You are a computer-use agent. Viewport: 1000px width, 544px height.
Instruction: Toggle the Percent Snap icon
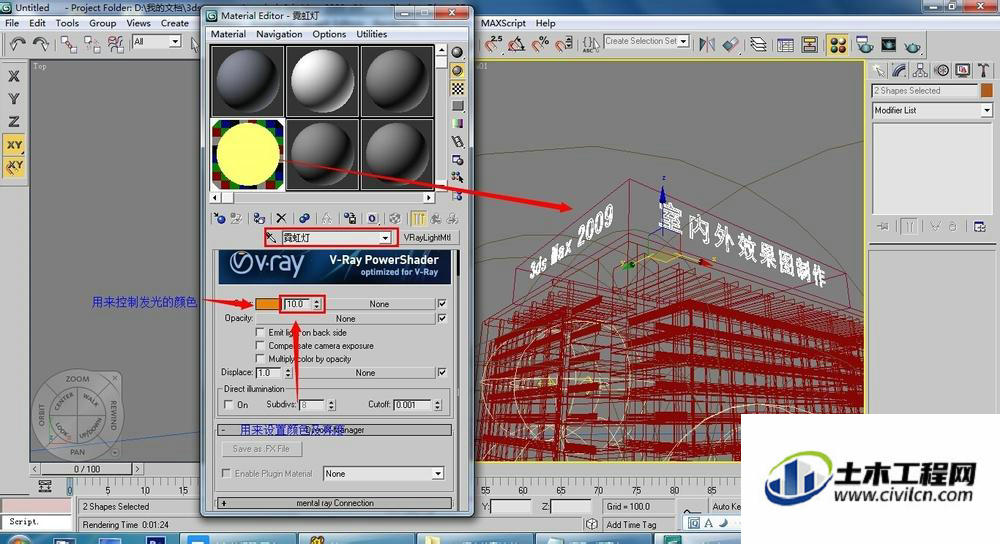tap(540, 44)
